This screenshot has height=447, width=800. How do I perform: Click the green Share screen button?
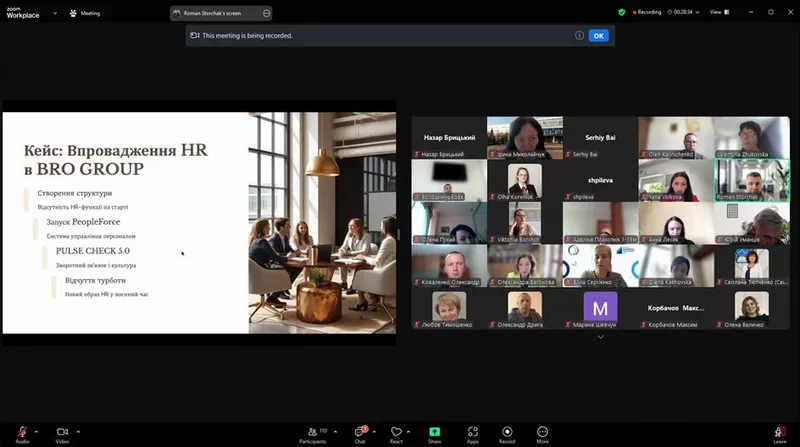(435, 434)
